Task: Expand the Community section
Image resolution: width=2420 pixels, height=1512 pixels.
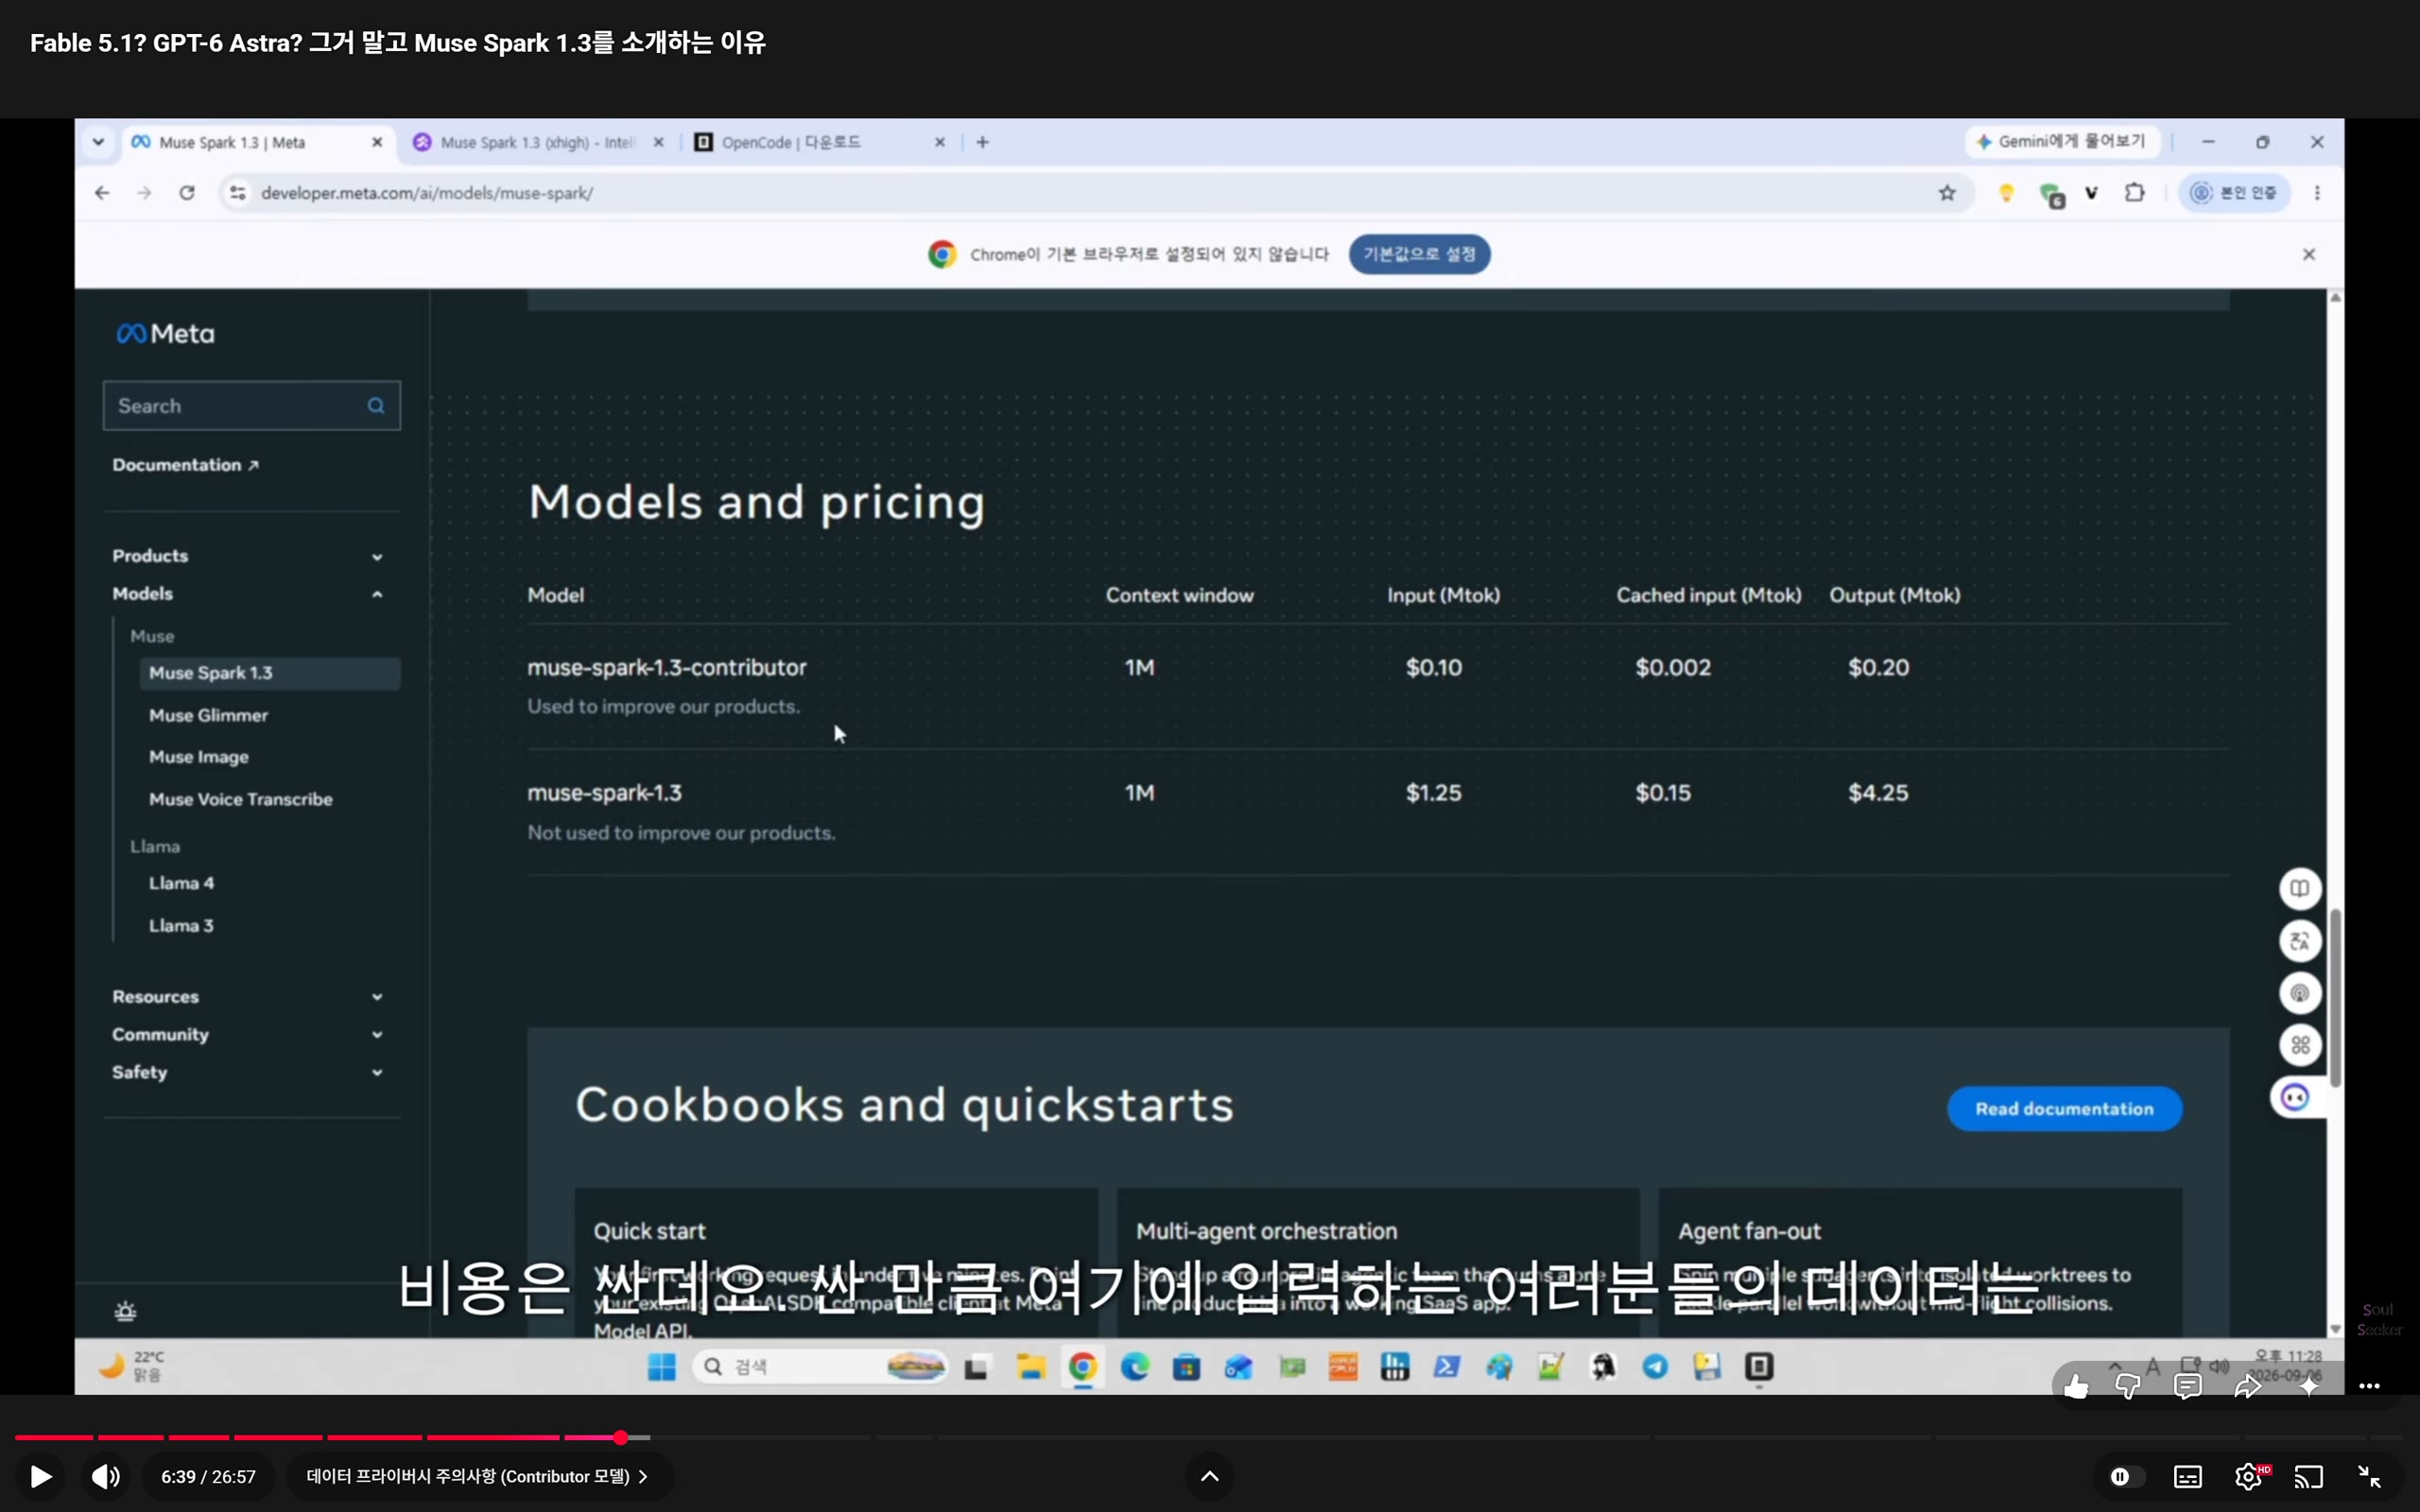Action: [247, 1034]
